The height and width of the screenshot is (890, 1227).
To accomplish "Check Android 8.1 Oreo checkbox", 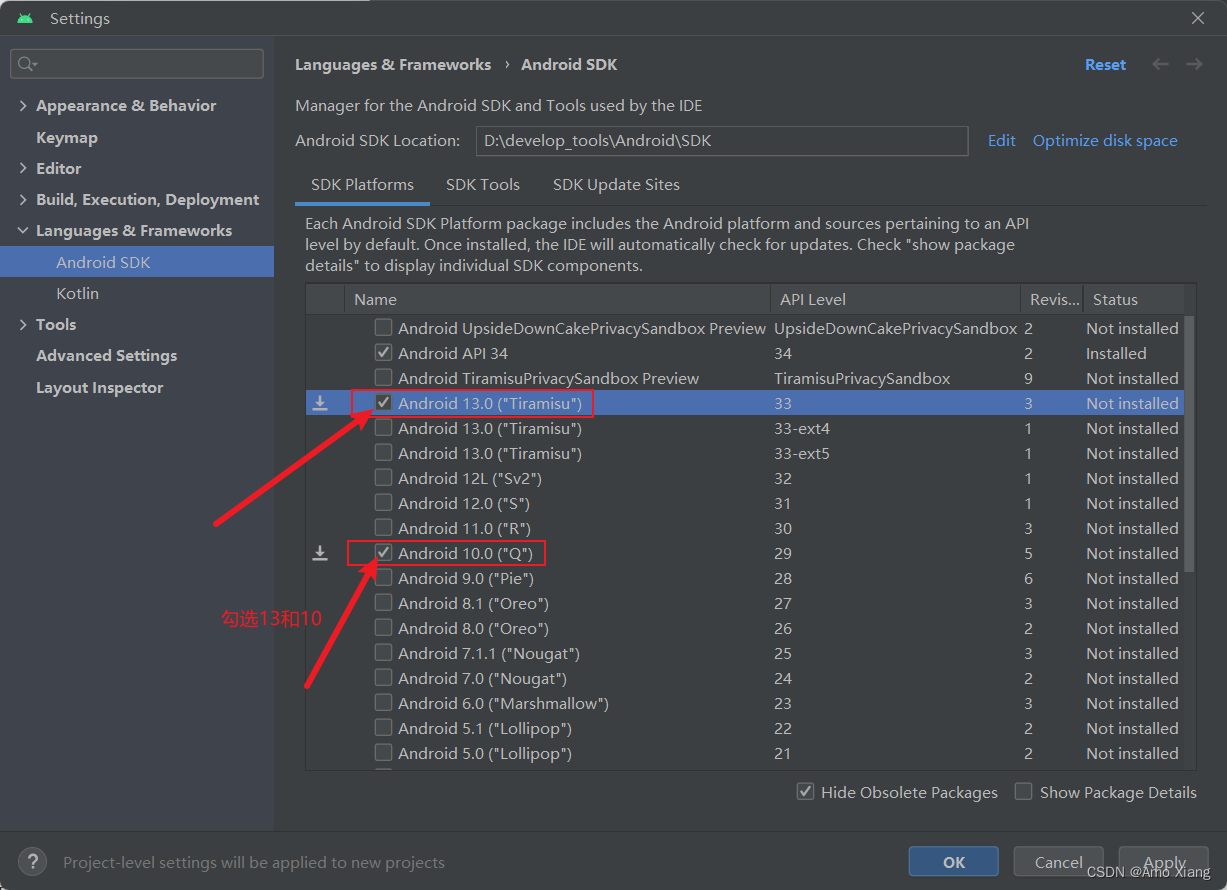I will click(x=383, y=603).
